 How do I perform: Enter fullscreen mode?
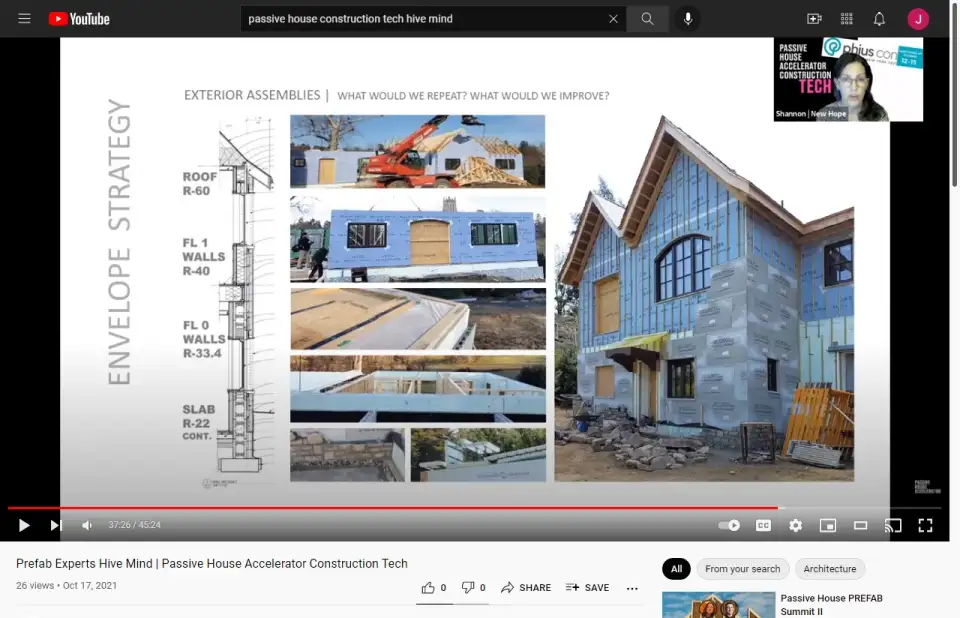tap(925, 525)
